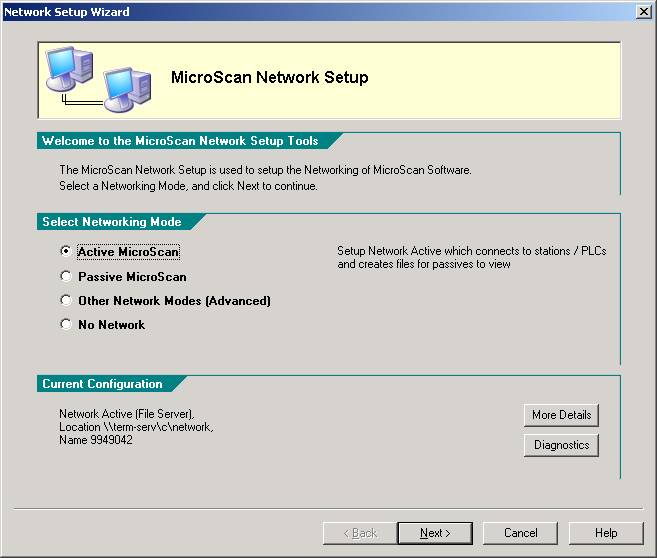Viewport: 657px width, 558px height.
Task: Click the disabled Back button
Action: (360, 533)
